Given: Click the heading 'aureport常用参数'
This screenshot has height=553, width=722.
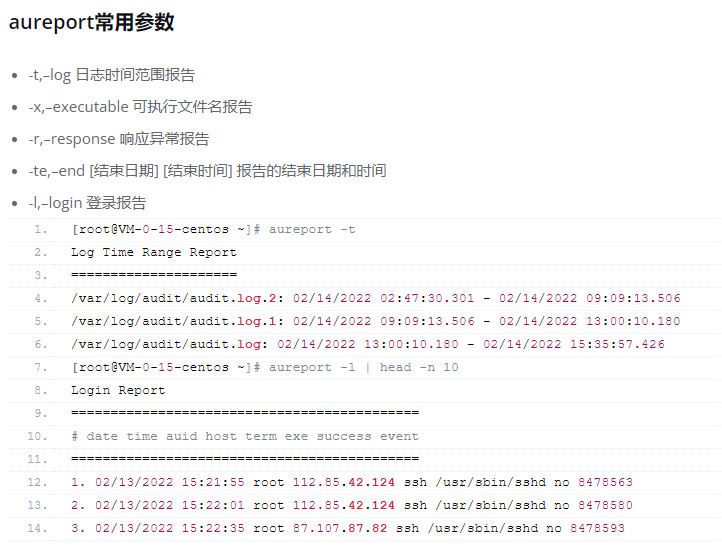Looking at the screenshot, I should (91, 22).
